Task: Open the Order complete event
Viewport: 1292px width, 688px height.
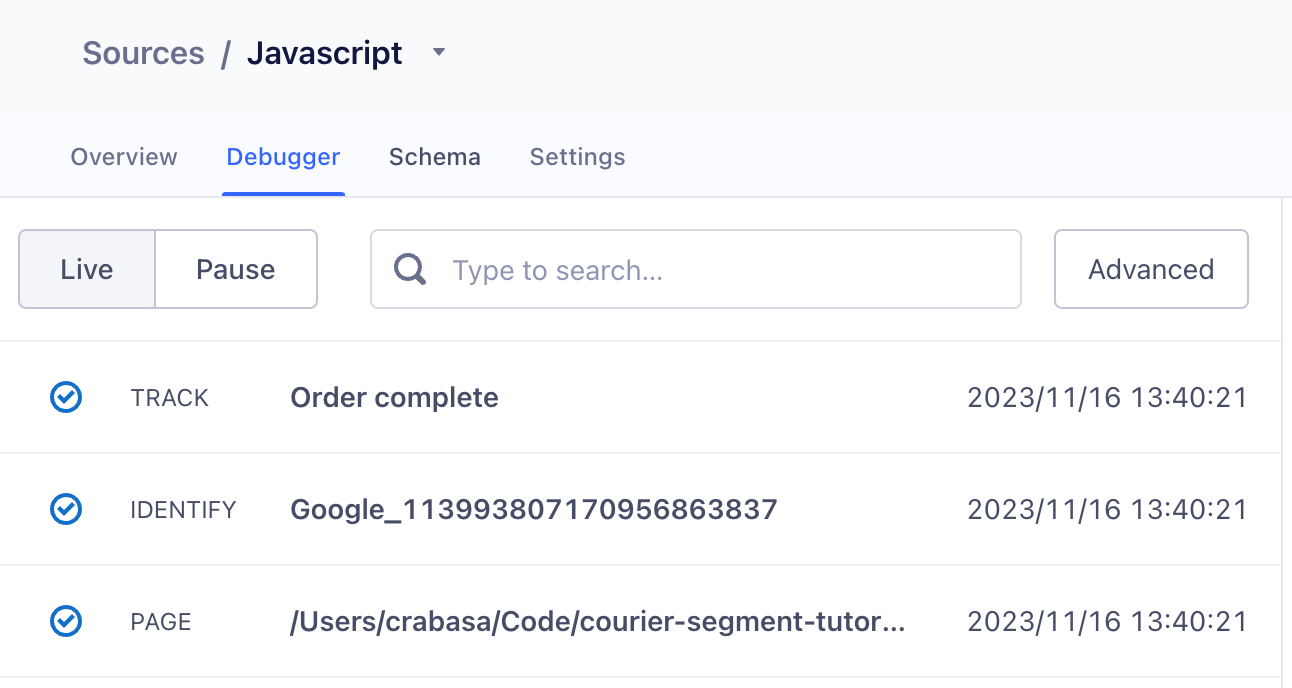Action: [394, 398]
